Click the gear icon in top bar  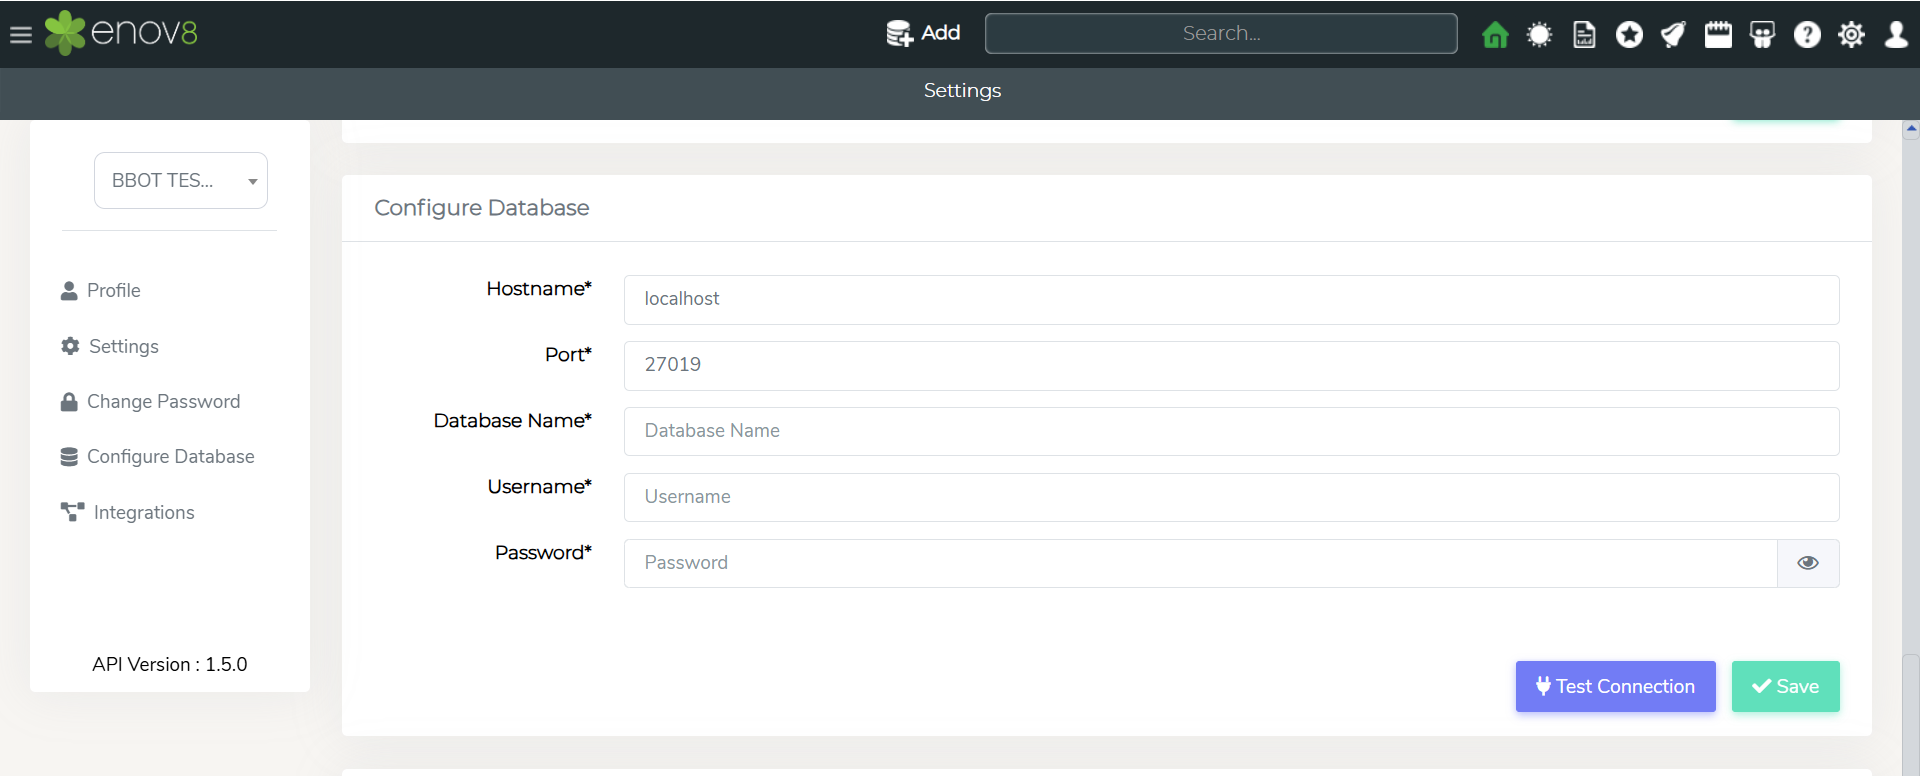pyautogui.click(x=1851, y=35)
